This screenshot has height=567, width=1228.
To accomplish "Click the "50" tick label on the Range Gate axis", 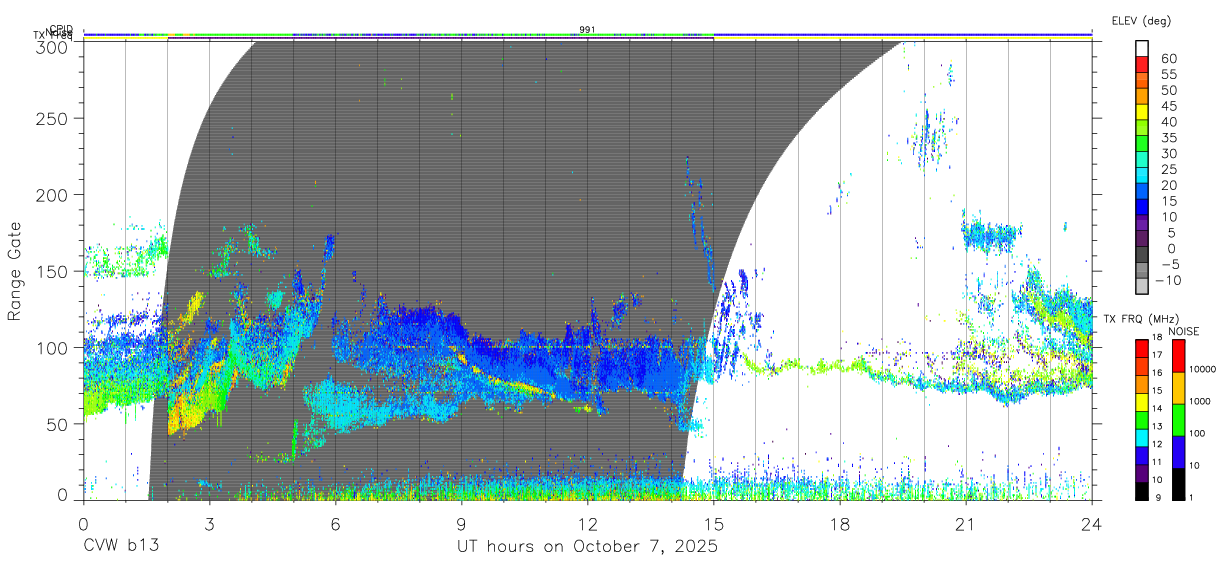I will 57,424.
